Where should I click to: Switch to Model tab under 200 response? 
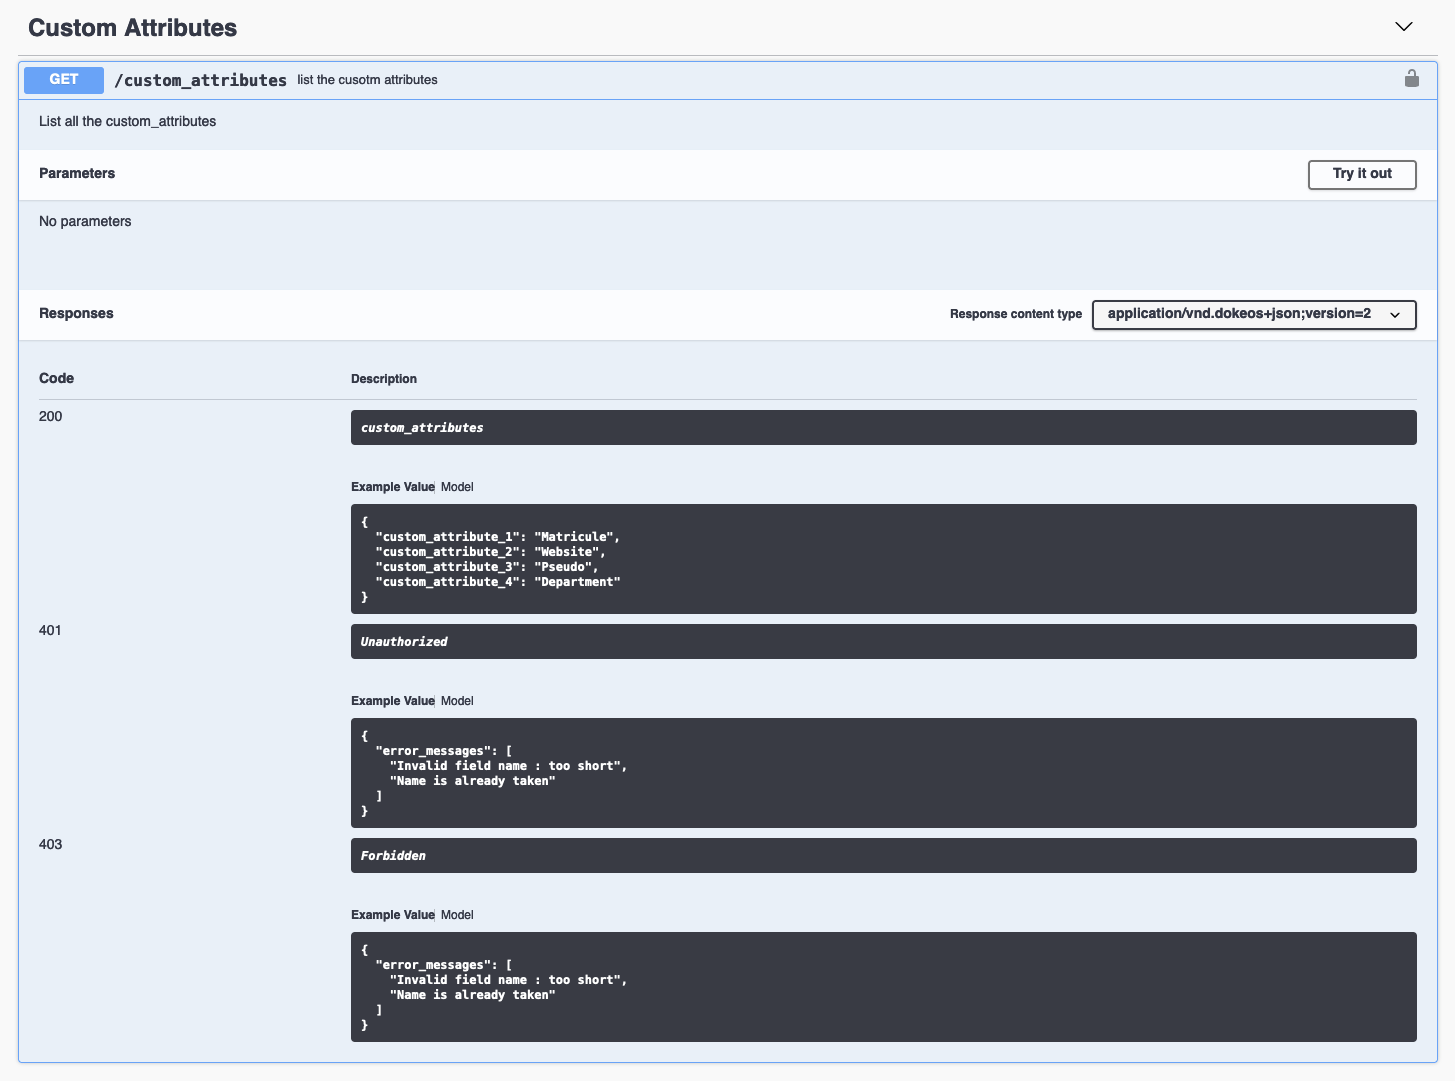coord(457,487)
